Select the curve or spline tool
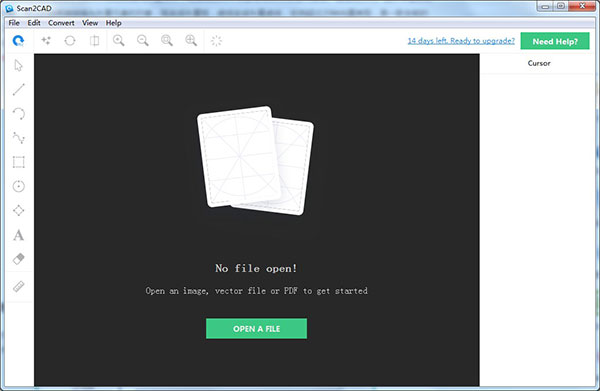Screen dimensions: 600x391 [19, 138]
